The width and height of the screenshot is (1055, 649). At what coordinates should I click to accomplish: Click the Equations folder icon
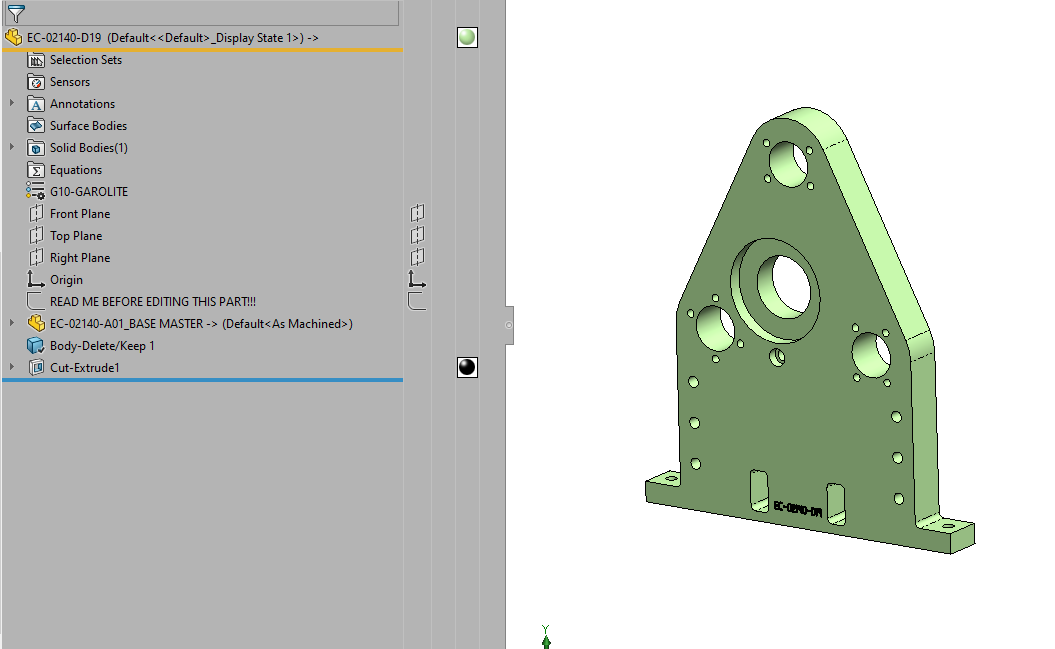[36, 170]
